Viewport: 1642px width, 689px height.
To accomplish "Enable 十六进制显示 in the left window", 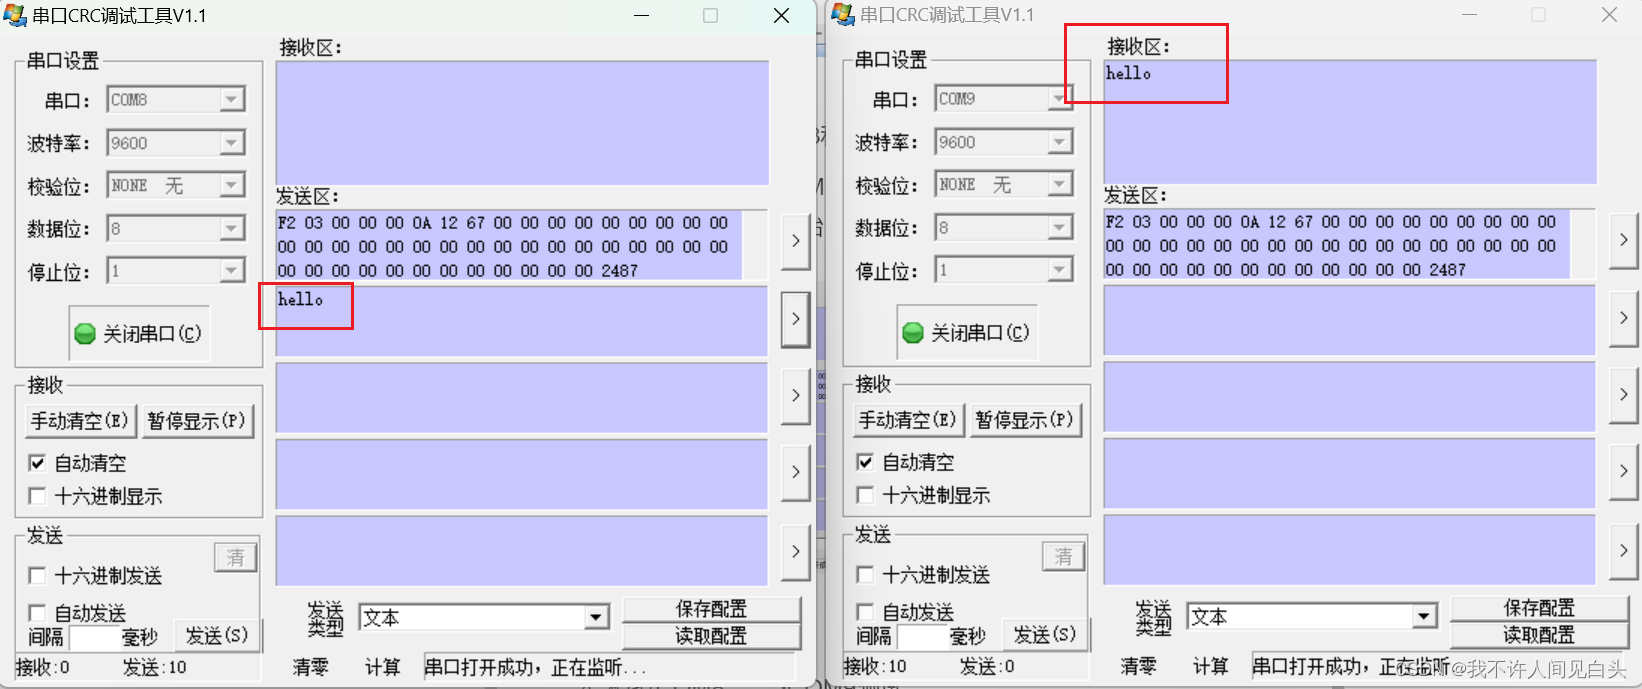I will 37,496.
